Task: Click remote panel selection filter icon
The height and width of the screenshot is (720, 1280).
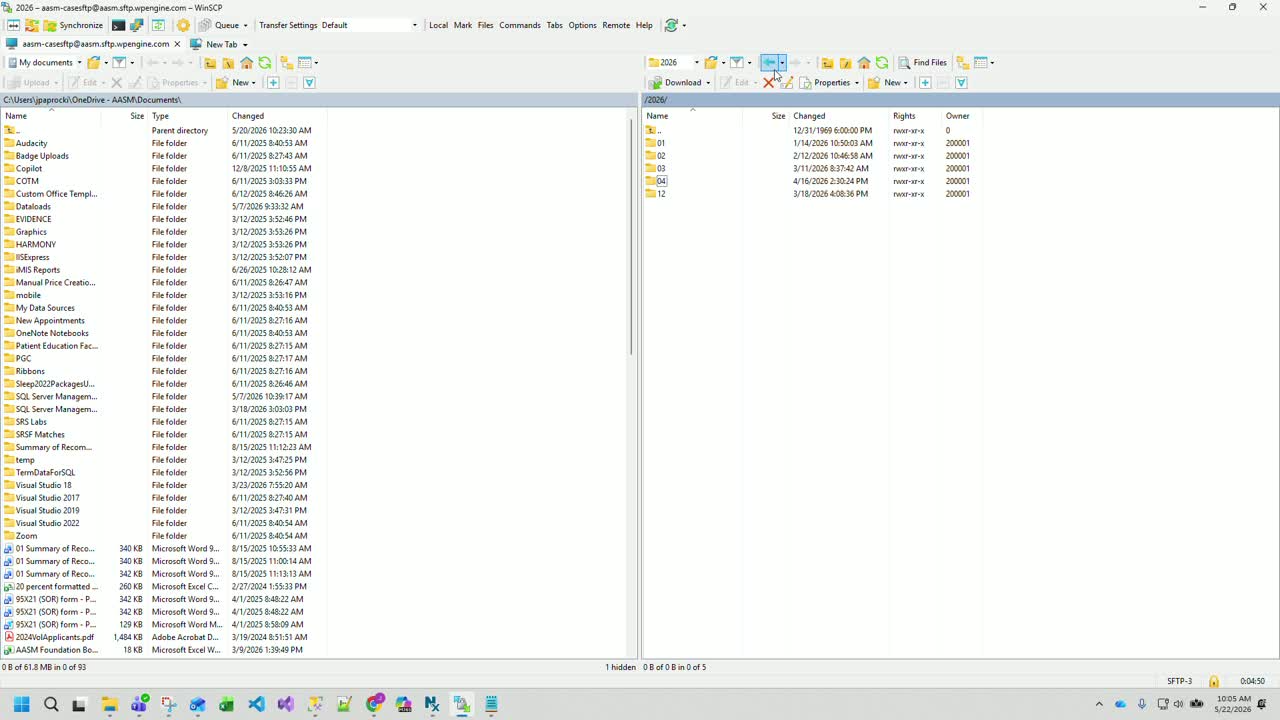Action: click(961, 83)
